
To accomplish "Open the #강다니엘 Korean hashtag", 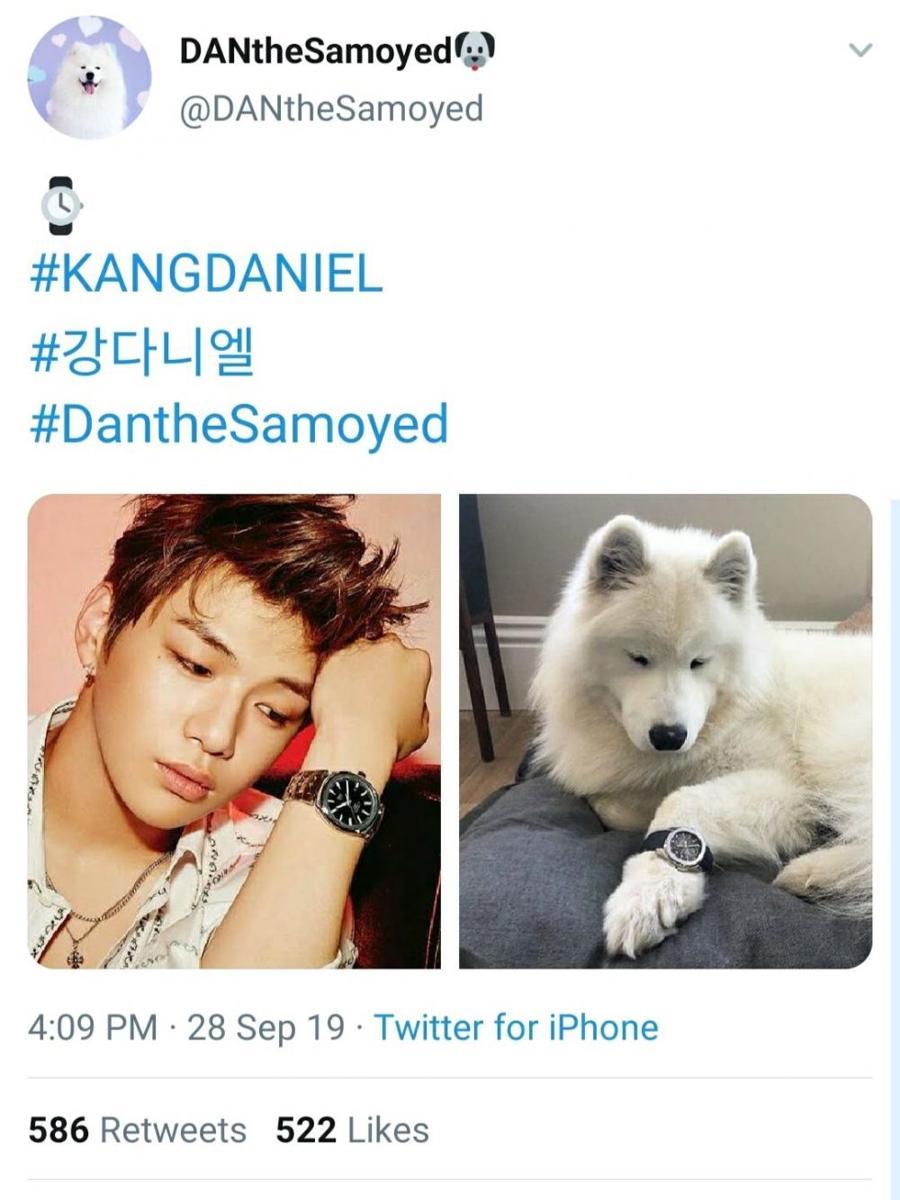I will click(x=142, y=351).
